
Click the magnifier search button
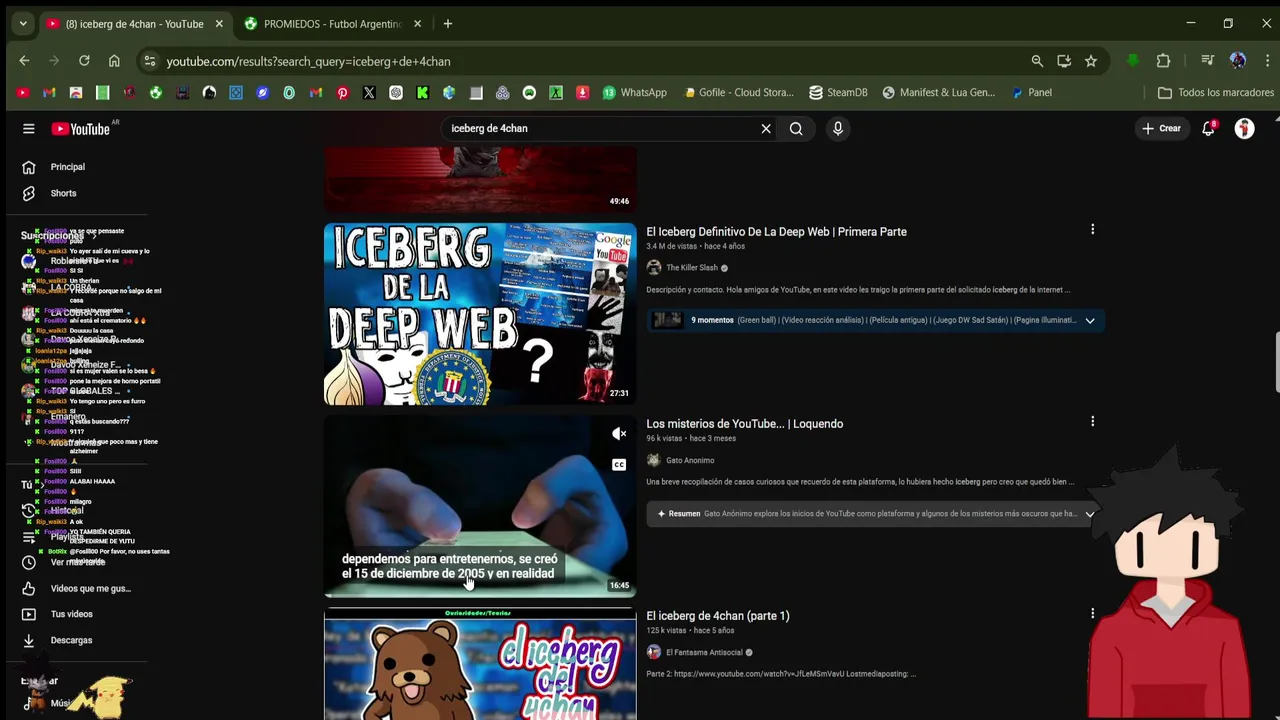tap(796, 128)
